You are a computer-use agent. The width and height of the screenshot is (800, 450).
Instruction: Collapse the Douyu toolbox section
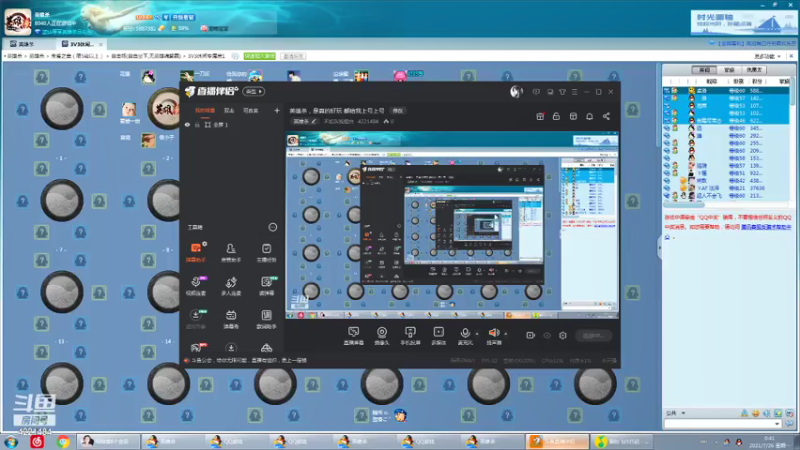coord(273,227)
